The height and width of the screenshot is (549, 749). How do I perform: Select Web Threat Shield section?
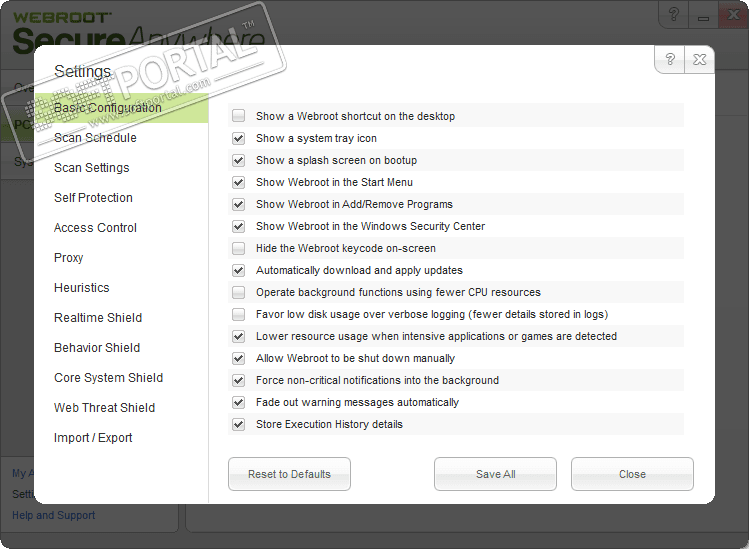[104, 408]
